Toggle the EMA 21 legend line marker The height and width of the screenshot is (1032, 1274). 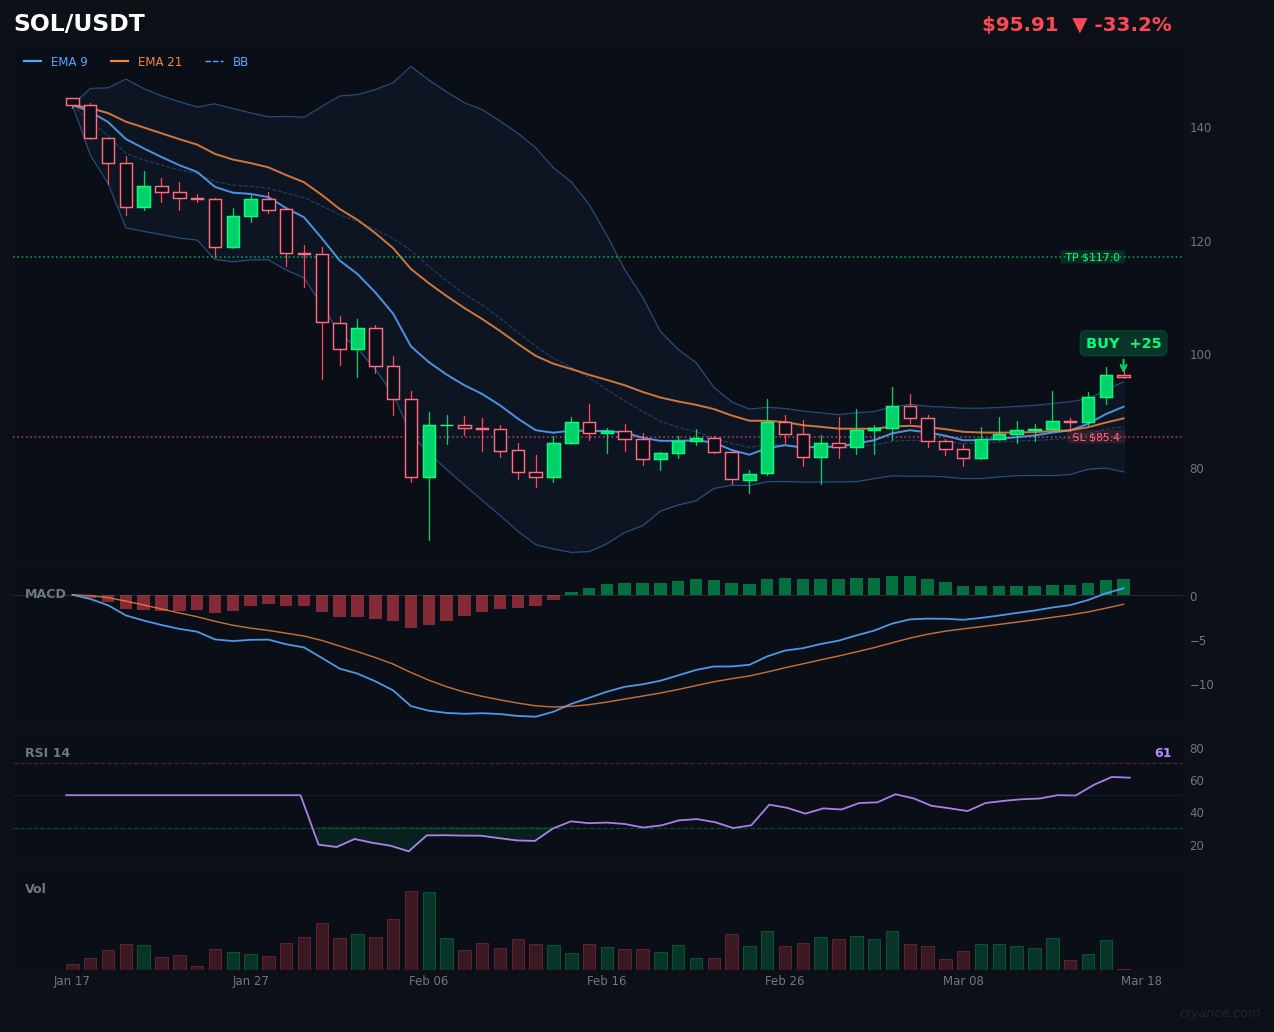tap(118, 61)
